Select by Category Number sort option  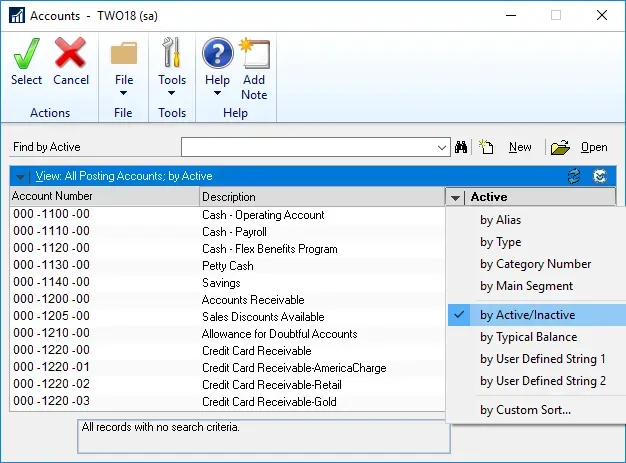click(x=535, y=264)
